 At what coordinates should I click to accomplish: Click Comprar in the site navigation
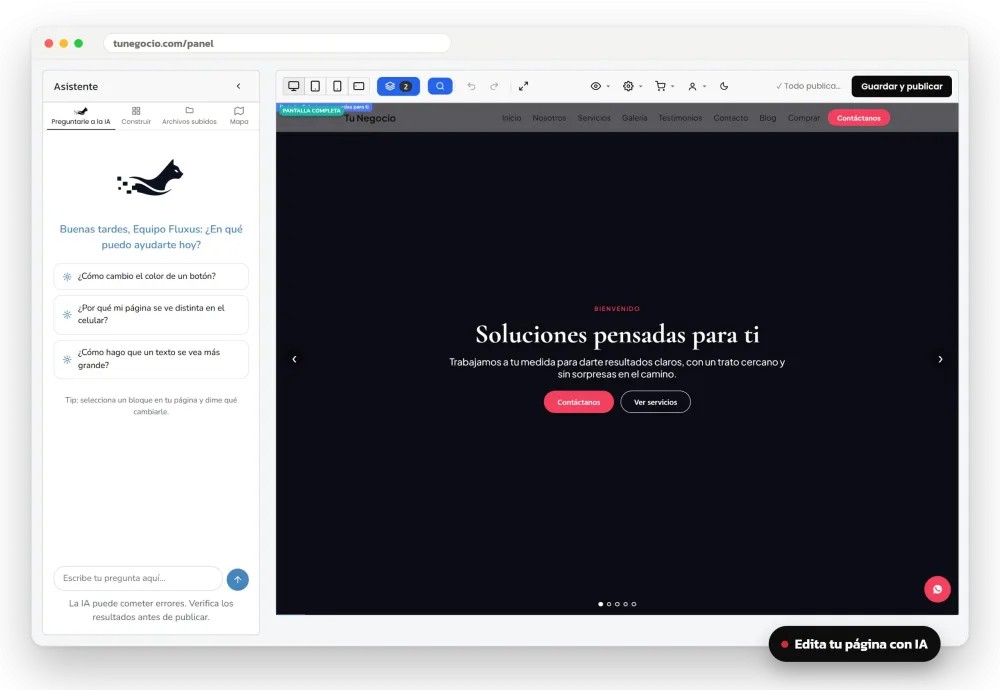pyautogui.click(x=804, y=118)
